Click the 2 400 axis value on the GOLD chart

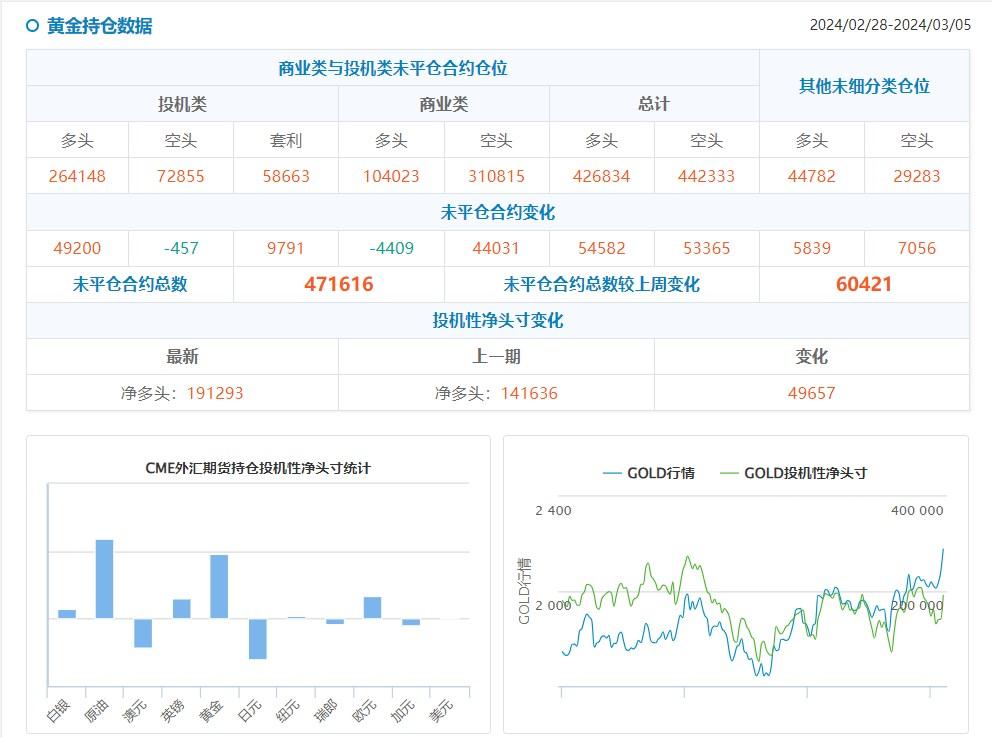[x=551, y=510]
